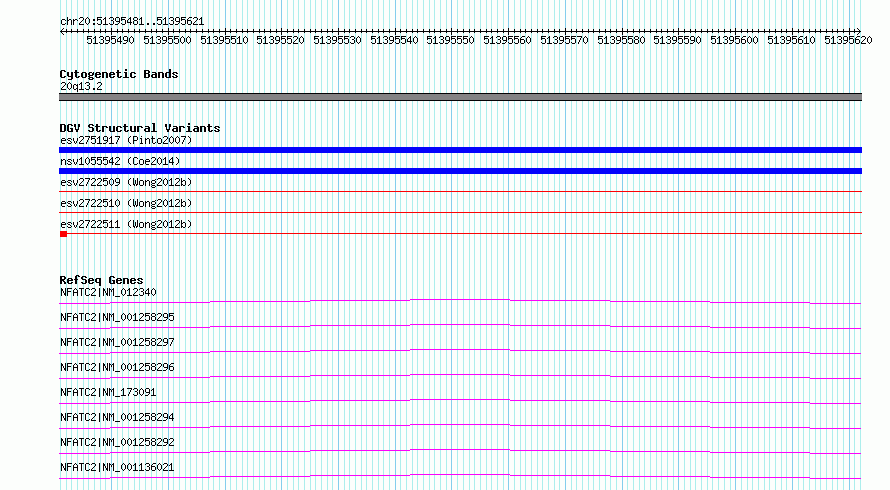Click ruler position 51395530
The width and height of the screenshot is (890, 490).
point(337,40)
